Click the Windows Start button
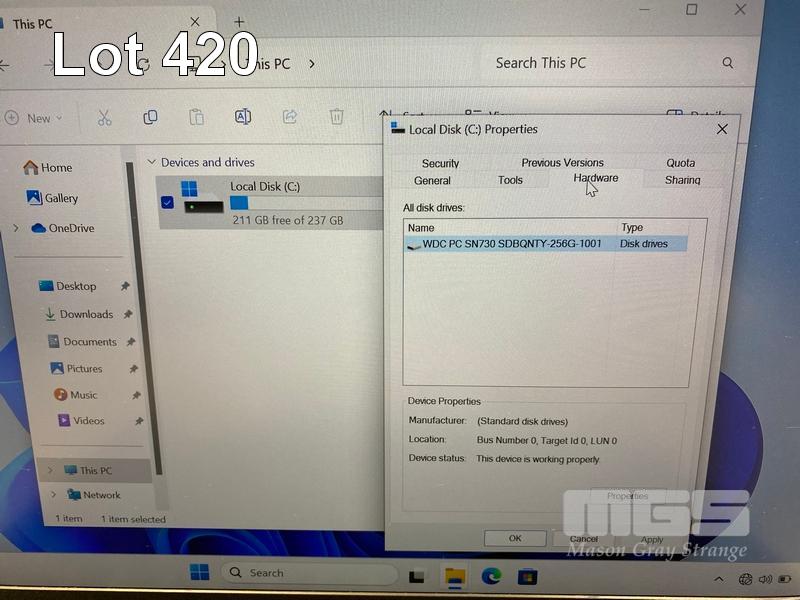800x600 pixels. [x=200, y=573]
